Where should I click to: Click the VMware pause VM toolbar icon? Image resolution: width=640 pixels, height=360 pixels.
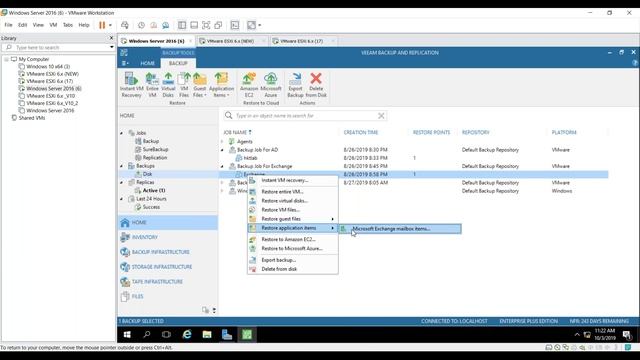coord(102,25)
